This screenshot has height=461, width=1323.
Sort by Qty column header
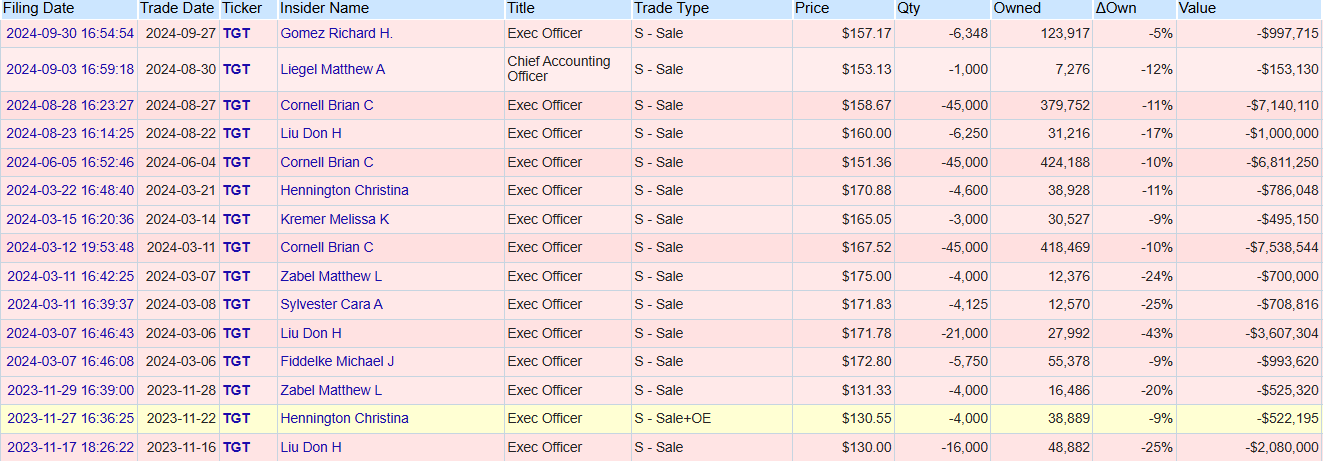[x=909, y=8]
